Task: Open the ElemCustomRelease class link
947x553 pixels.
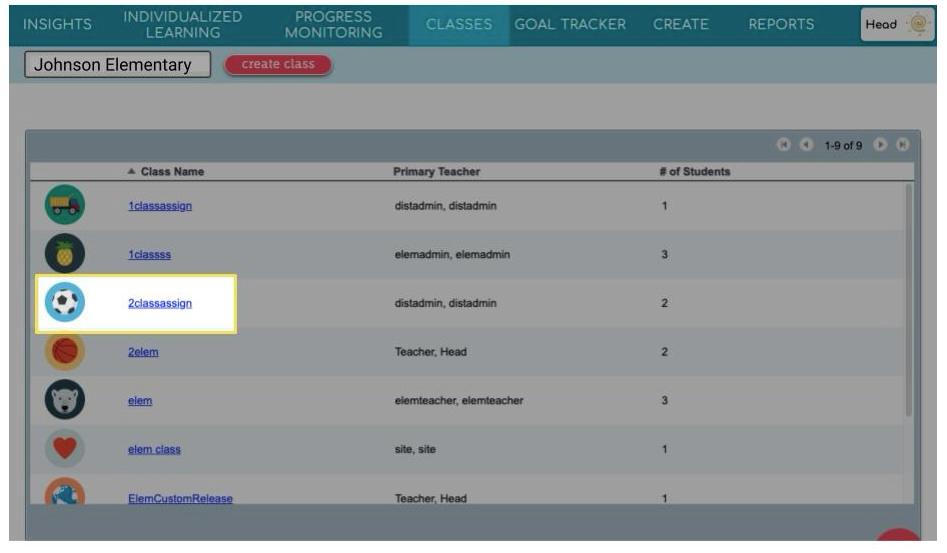Action: click(180, 499)
